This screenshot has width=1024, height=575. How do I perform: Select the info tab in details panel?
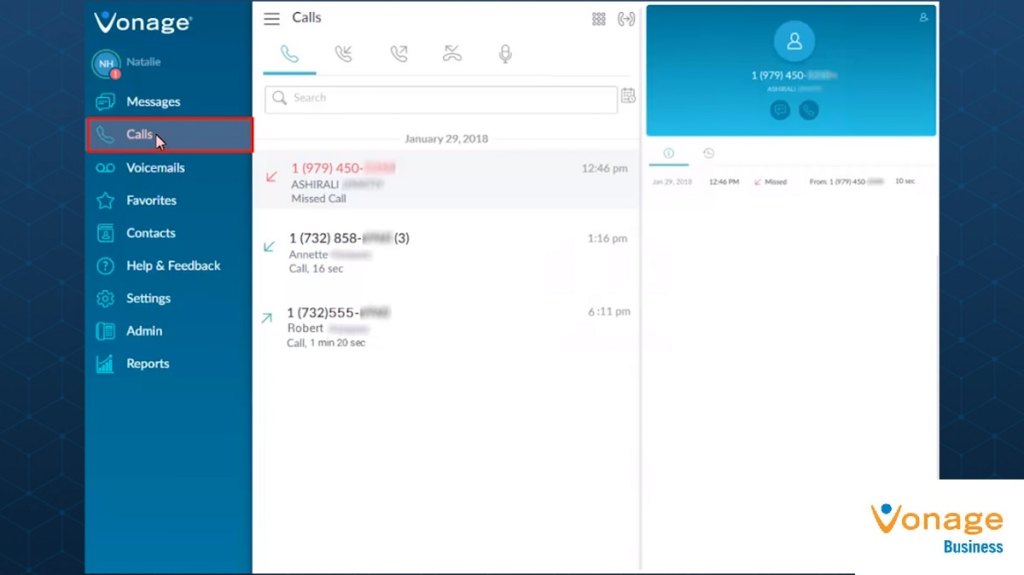coord(668,153)
